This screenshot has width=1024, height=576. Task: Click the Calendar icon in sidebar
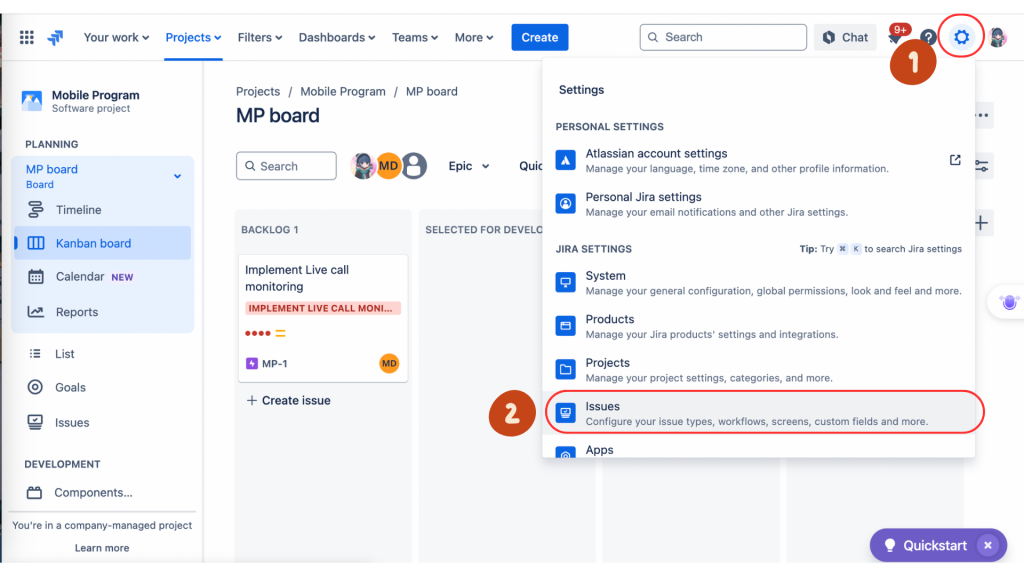pos(35,277)
